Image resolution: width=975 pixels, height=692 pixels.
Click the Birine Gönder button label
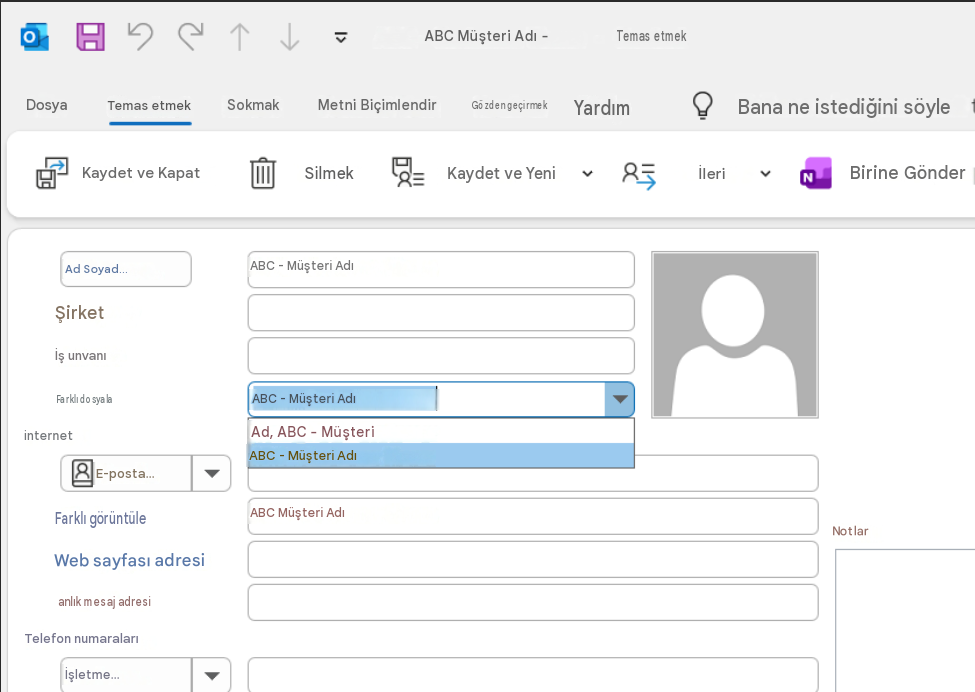point(907,172)
